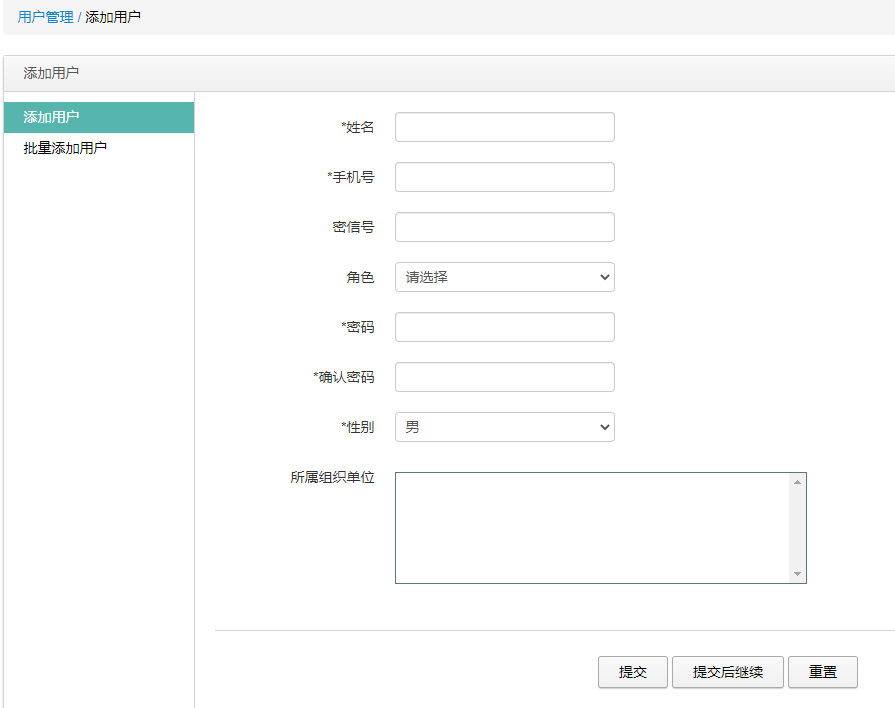The height and width of the screenshot is (708, 895).
Task: Click the 密信号 input field
Action: point(504,227)
